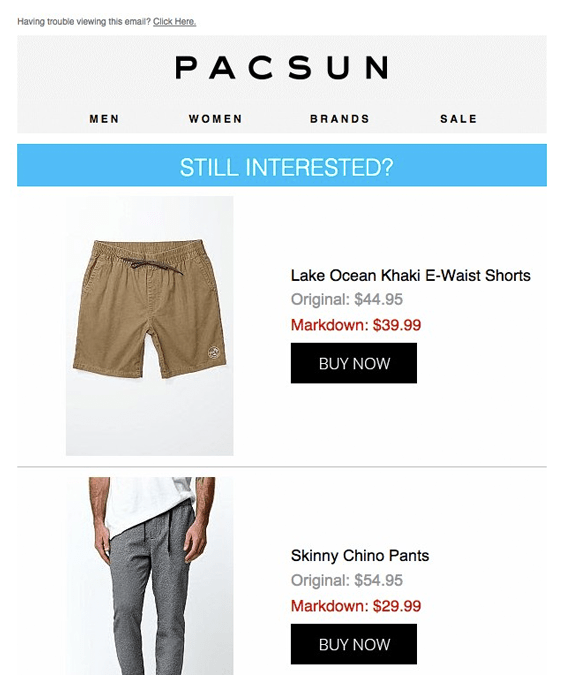
Task: Open the MEN navigation item
Action: click(x=104, y=119)
